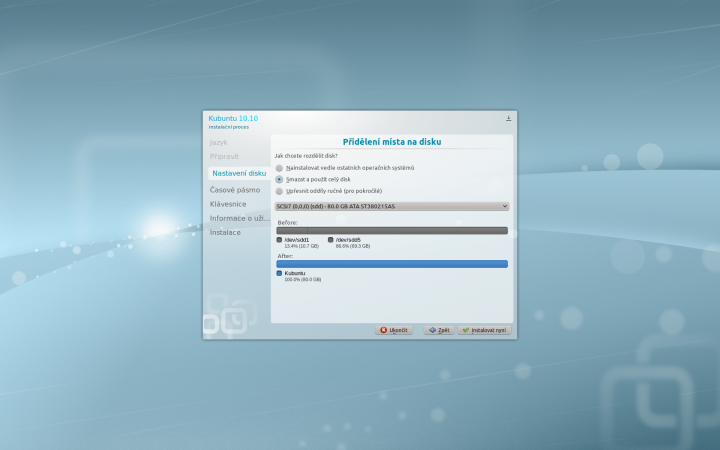Click the Ukončit button

[394, 330]
